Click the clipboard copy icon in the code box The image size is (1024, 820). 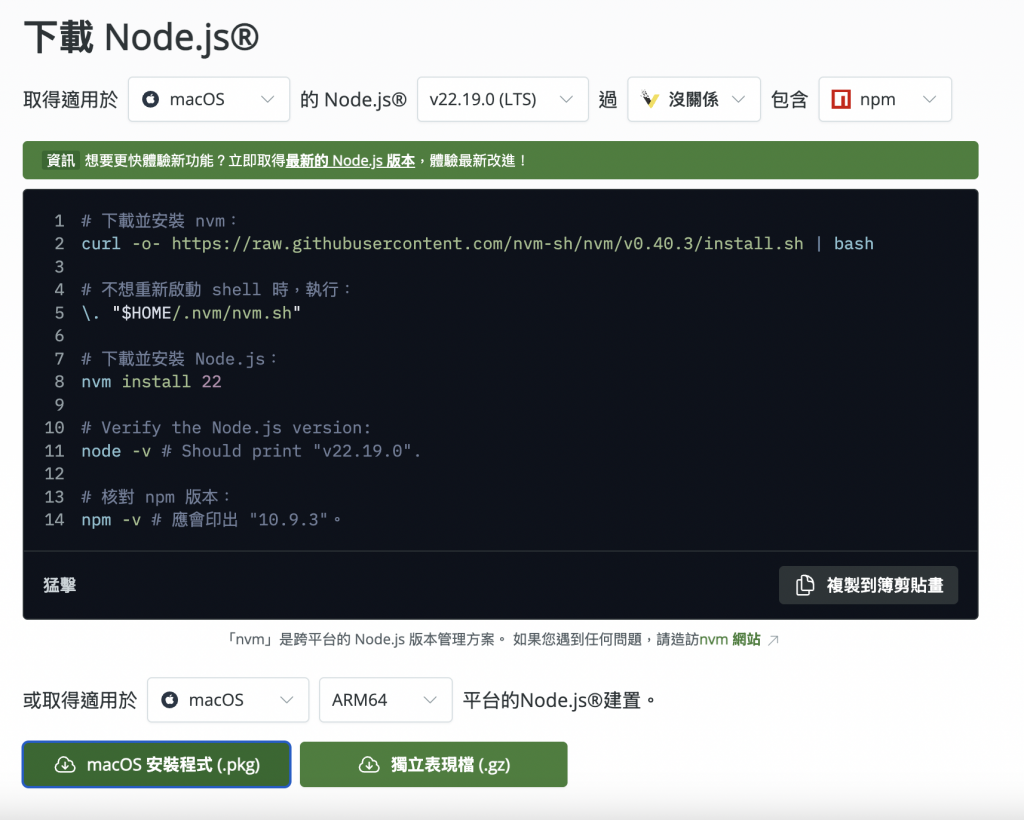[805, 585]
